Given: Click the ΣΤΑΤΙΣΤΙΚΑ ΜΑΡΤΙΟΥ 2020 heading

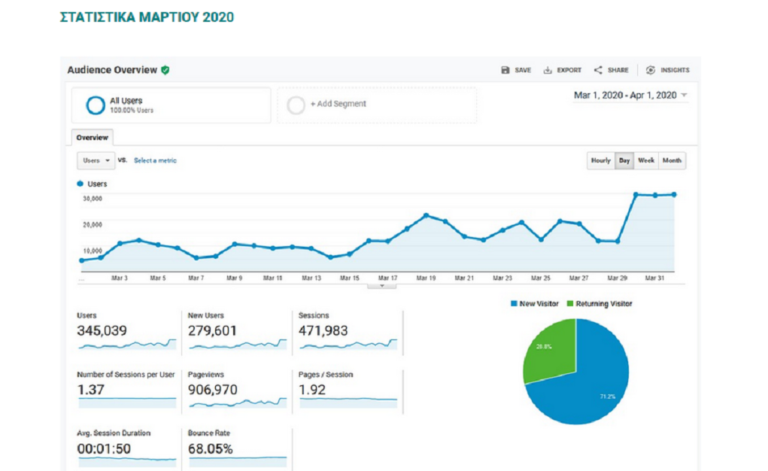Looking at the screenshot, I should [x=147, y=17].
